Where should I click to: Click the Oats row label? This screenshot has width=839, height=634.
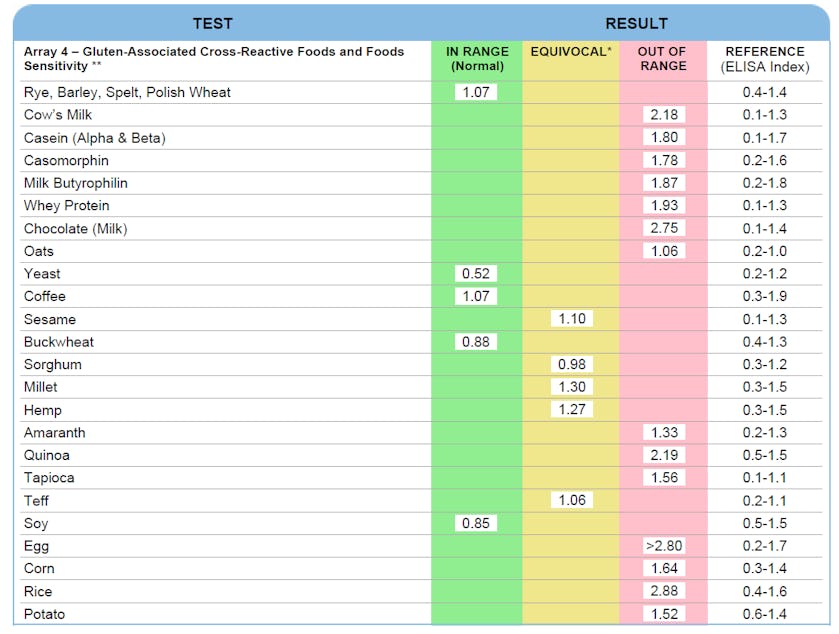39,251
